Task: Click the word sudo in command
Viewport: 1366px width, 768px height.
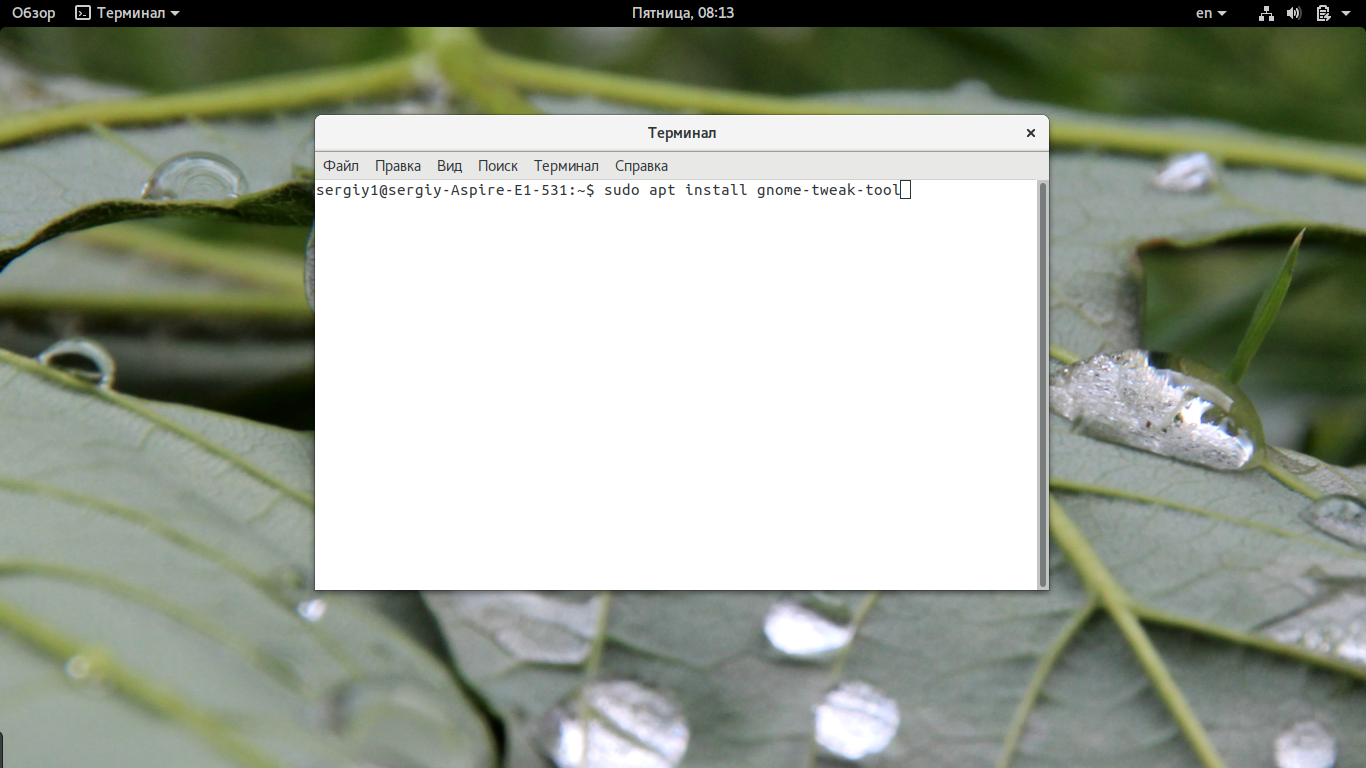Action: 622,190
